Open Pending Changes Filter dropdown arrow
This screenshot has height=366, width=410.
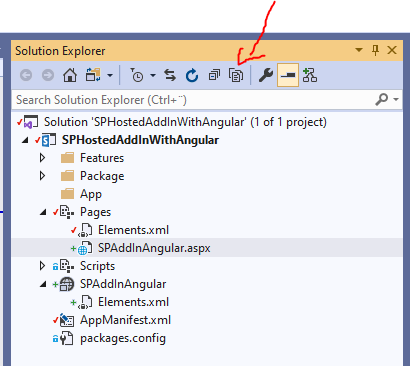point(153,76)
